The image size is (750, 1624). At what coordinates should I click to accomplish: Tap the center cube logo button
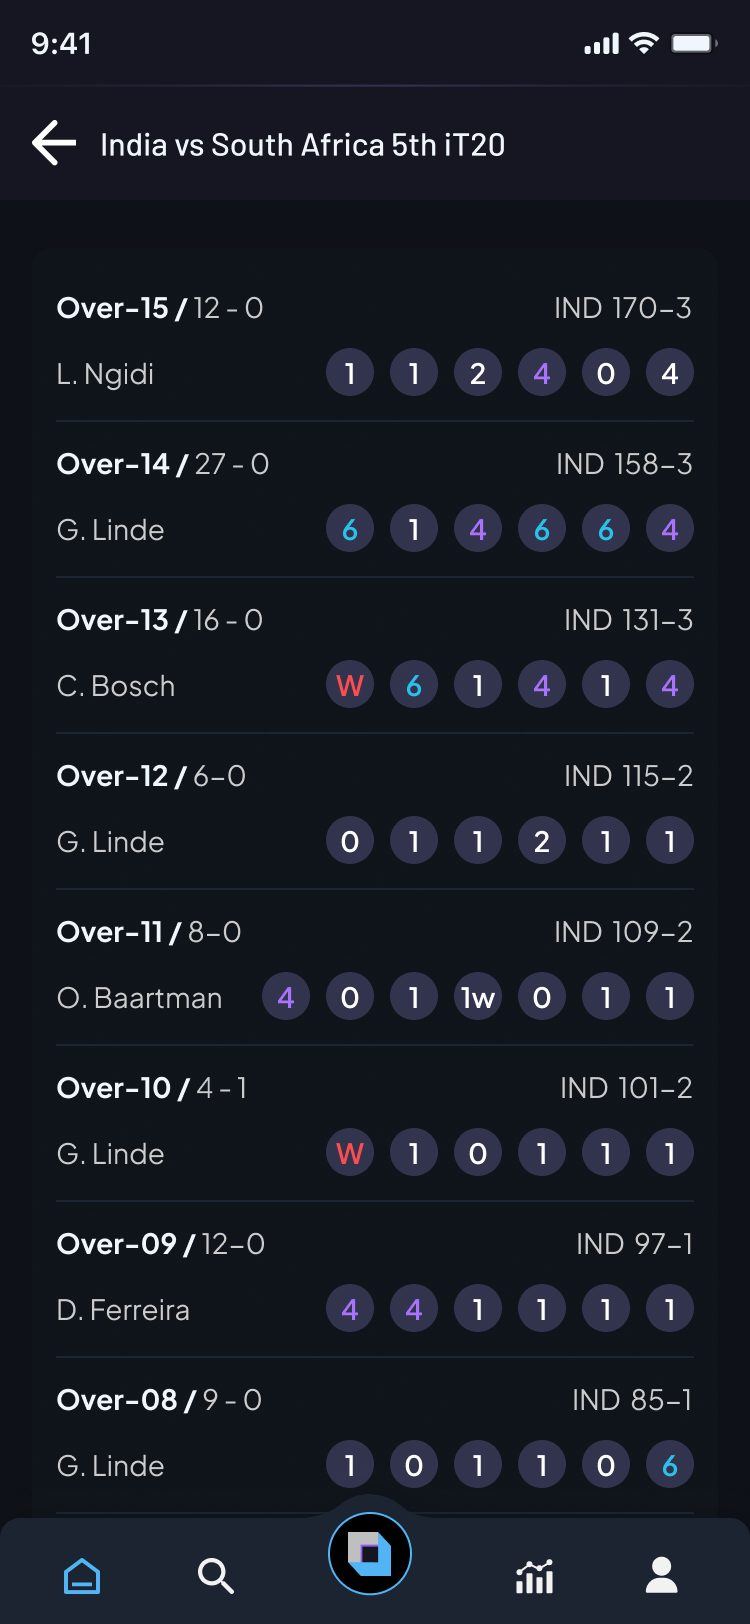pyautogui.click(x=370, y=1554)
